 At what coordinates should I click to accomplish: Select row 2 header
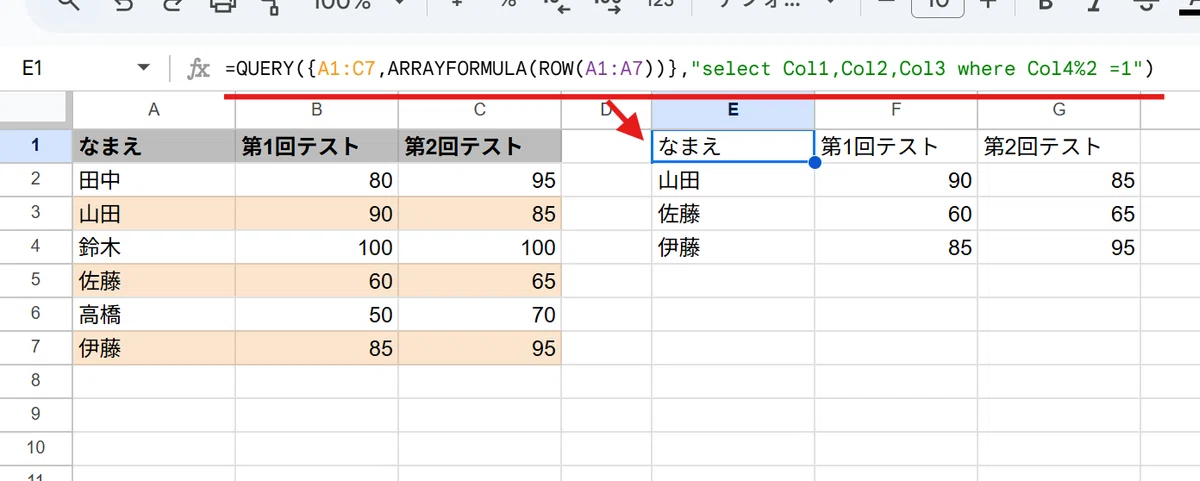point(36,180)
